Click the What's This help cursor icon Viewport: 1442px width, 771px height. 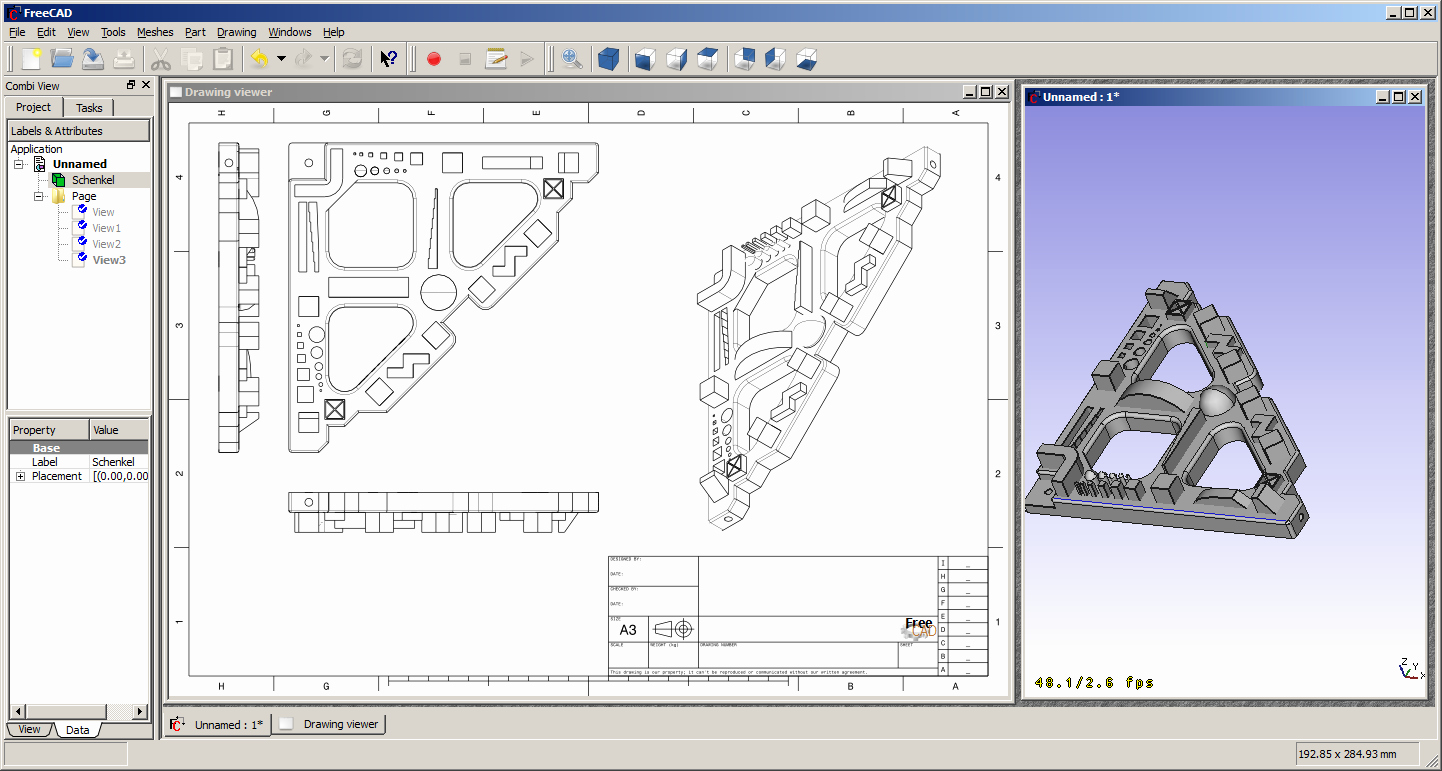[x=388, y=59]
